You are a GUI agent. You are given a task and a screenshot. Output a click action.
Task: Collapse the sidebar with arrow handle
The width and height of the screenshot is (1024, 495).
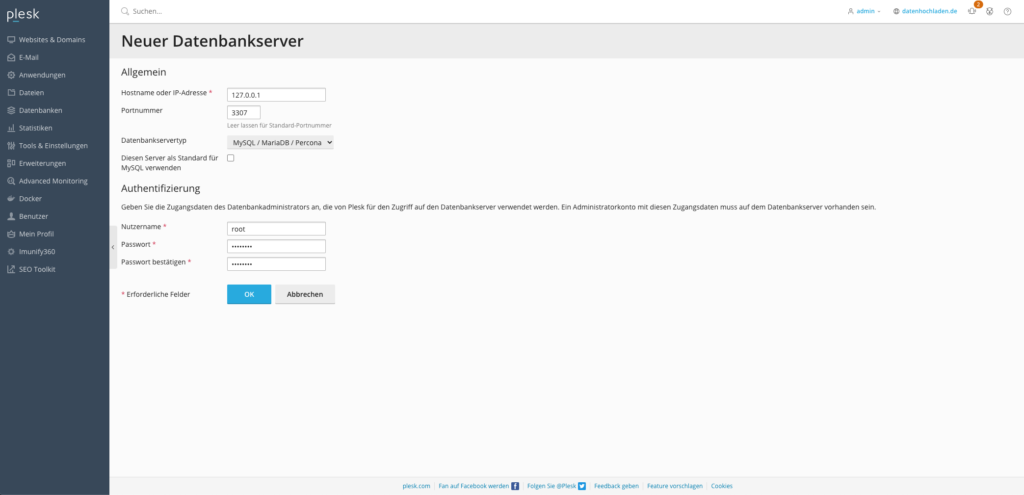(113, 247)
